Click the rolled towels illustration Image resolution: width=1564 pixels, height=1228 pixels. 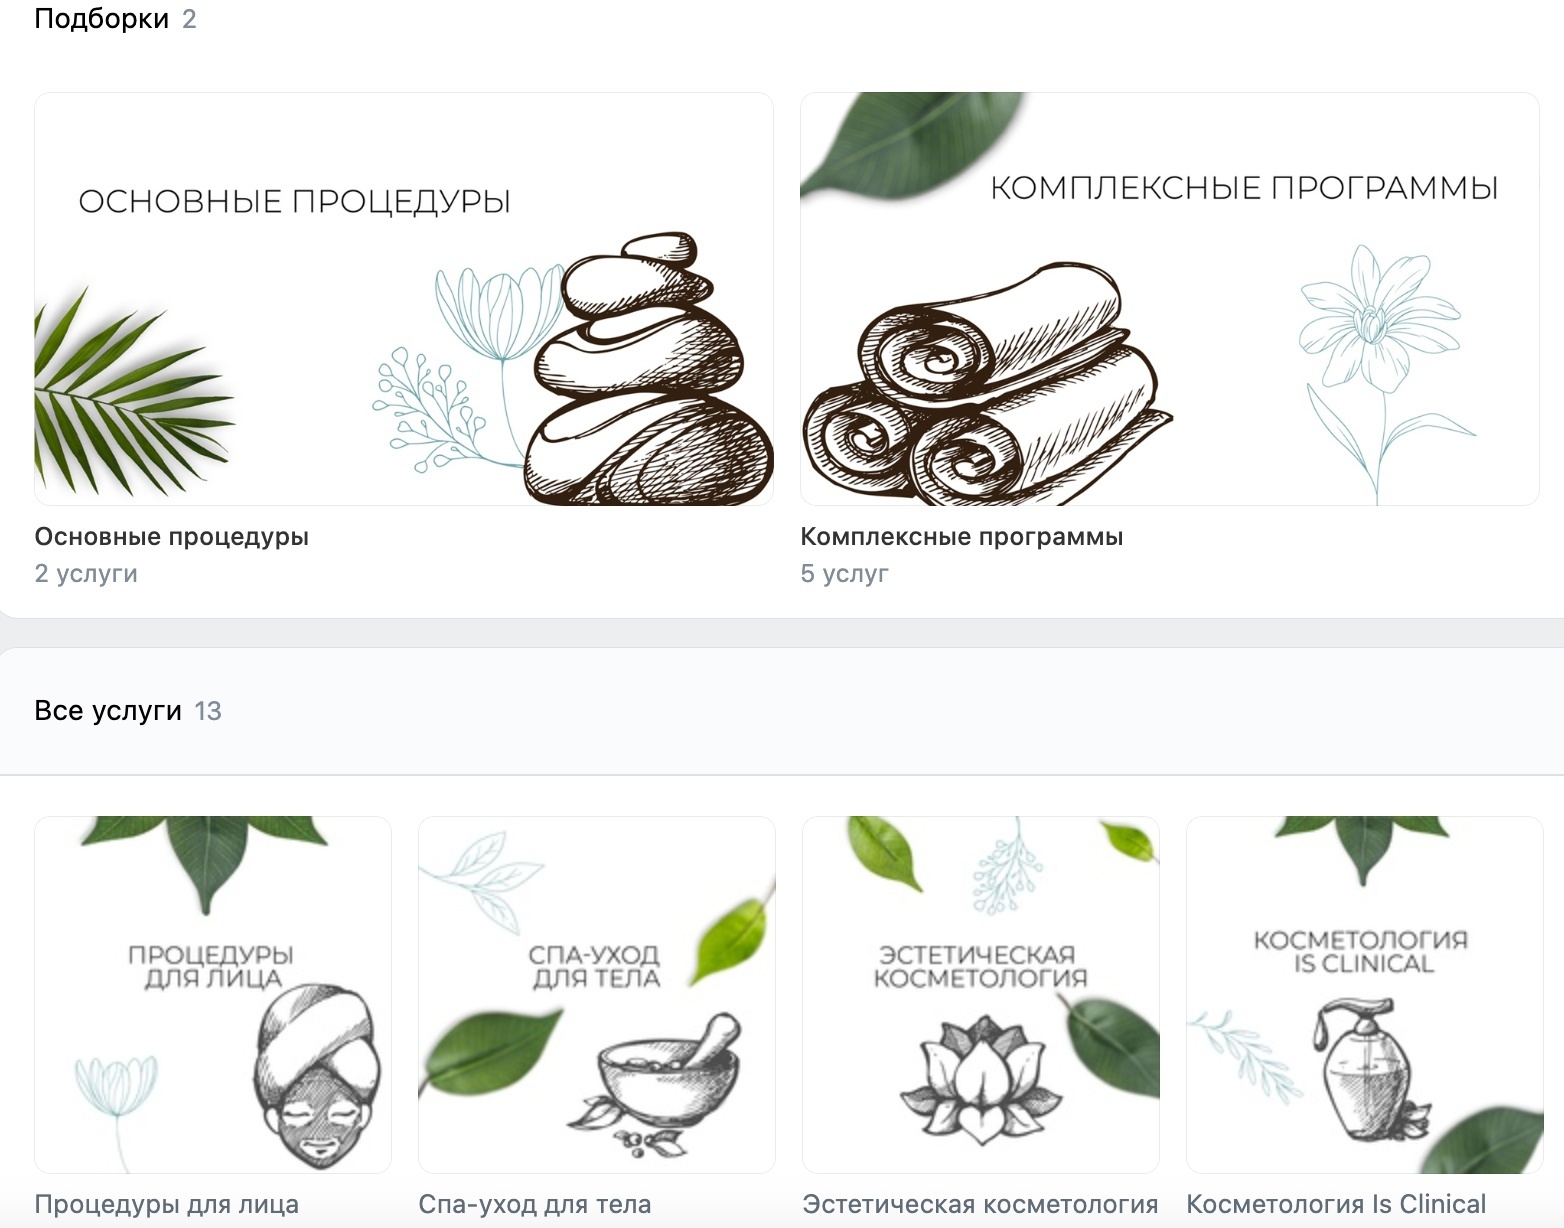987,385
